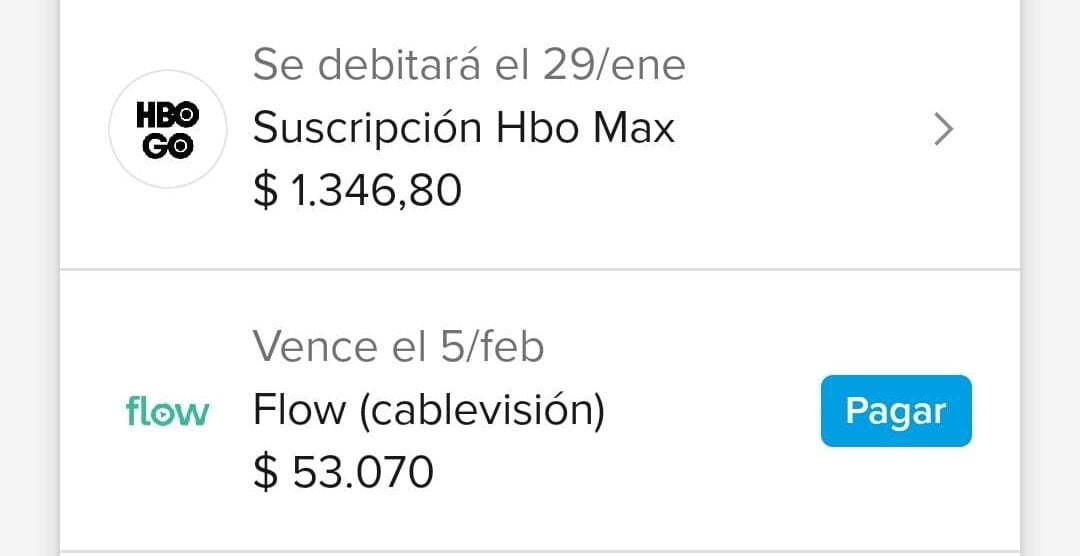Image resolution: width=1080 pixels, height=556 pixels.
Task: Select the Flow (cablevisión) title
Action: pos(429,410)
